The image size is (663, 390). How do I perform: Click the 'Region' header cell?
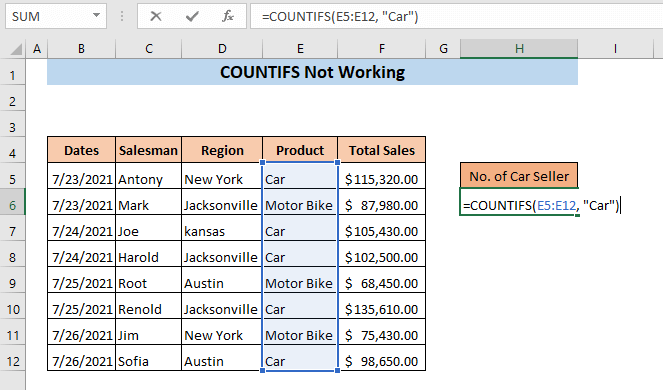pyautogui.click(x=222, y=150)
